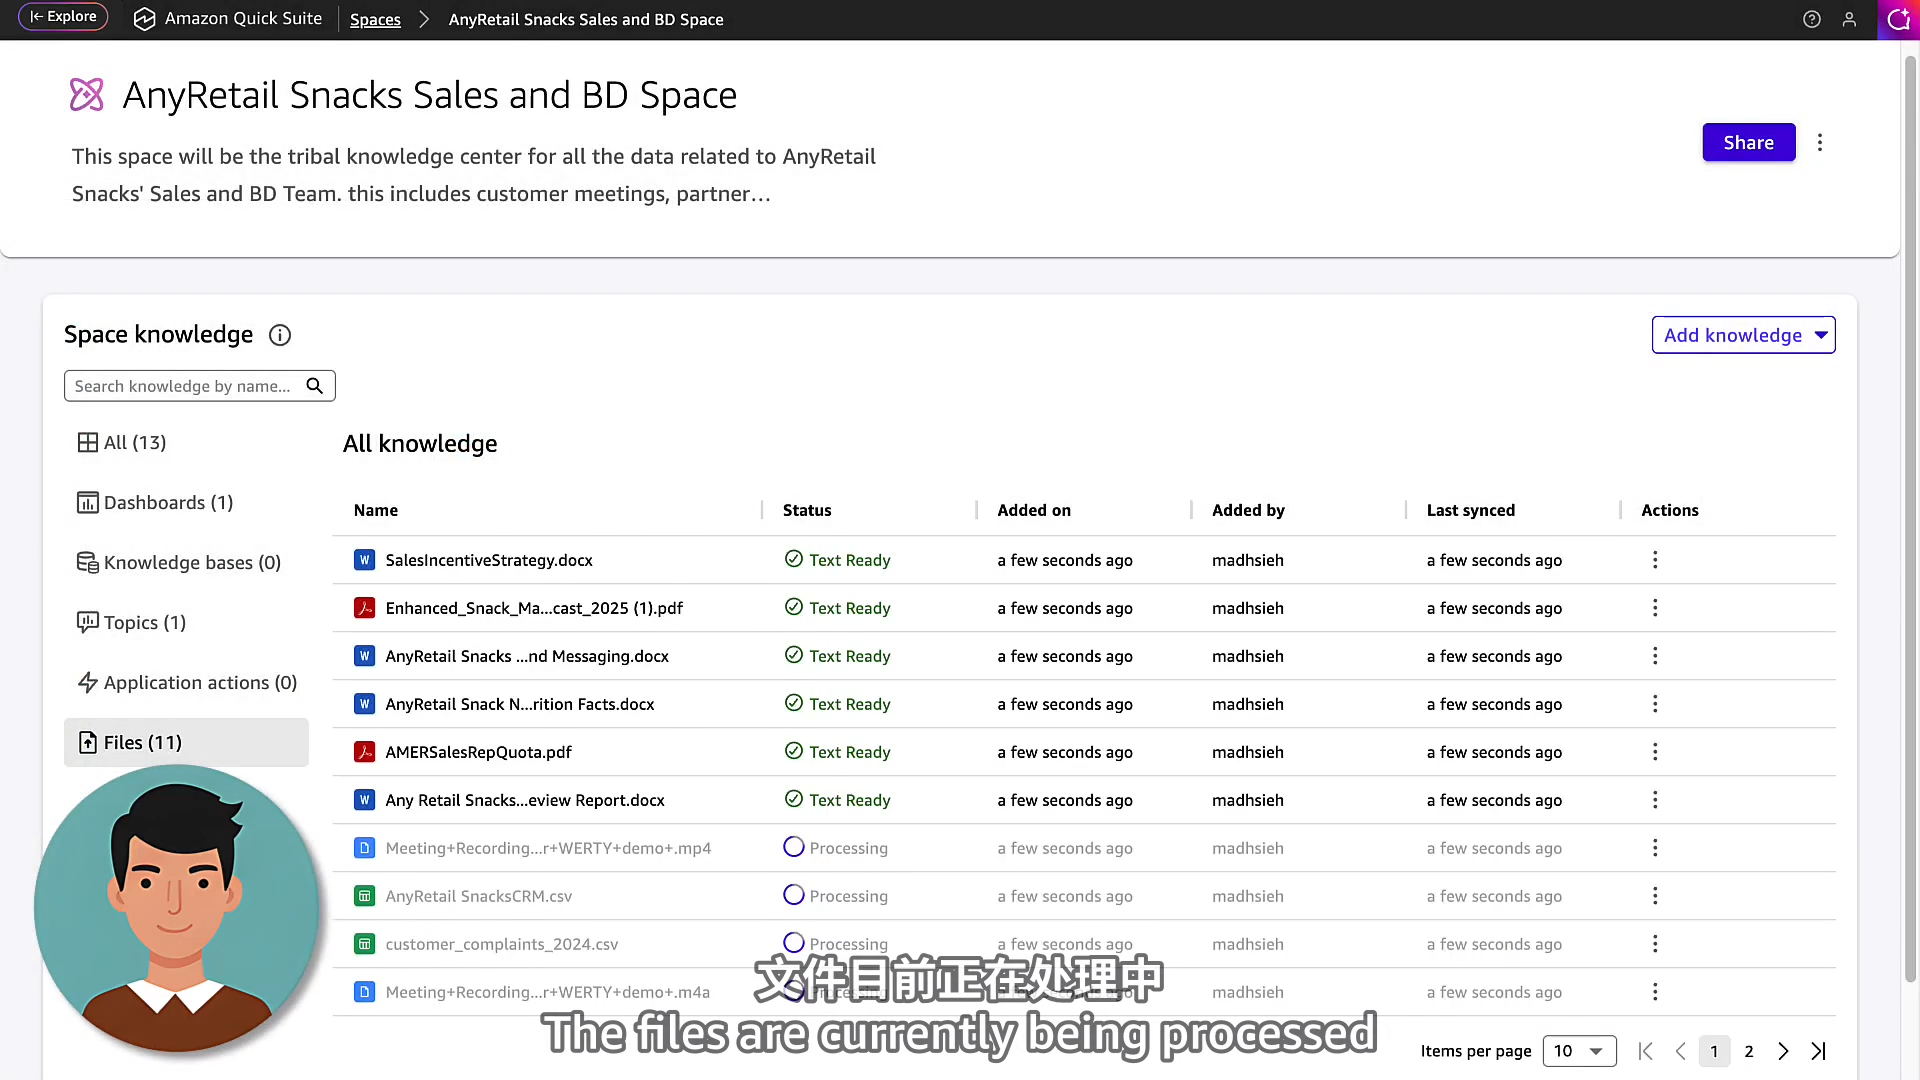The height and width of the screenshot is (1080, 1920).
Task: Expand the Add knowledge dropdown
Action: click(x=1743, y=335)
